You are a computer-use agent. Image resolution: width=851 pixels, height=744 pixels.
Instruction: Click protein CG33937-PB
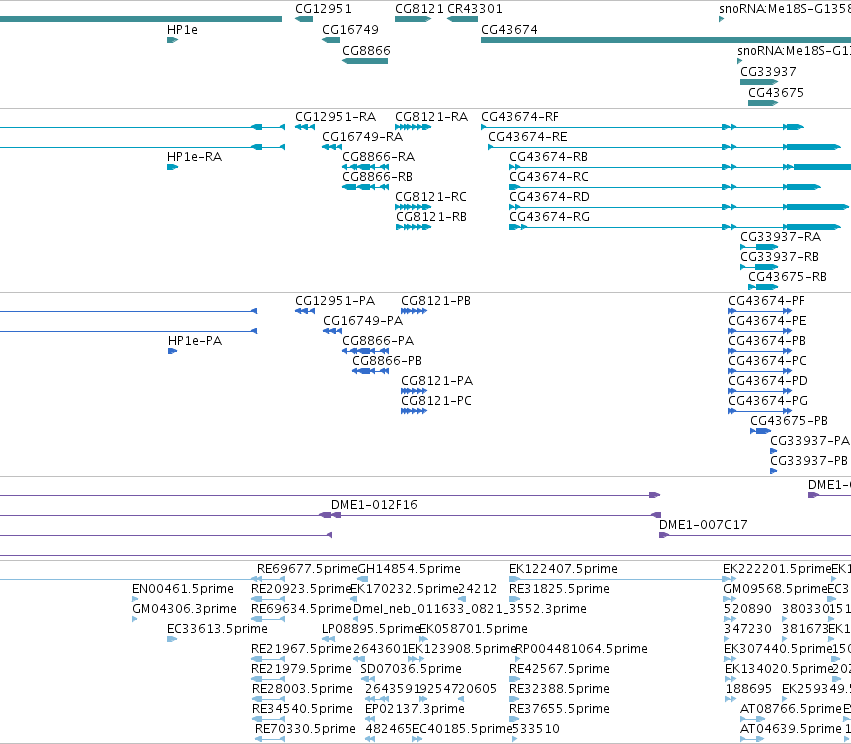(809, 461)
